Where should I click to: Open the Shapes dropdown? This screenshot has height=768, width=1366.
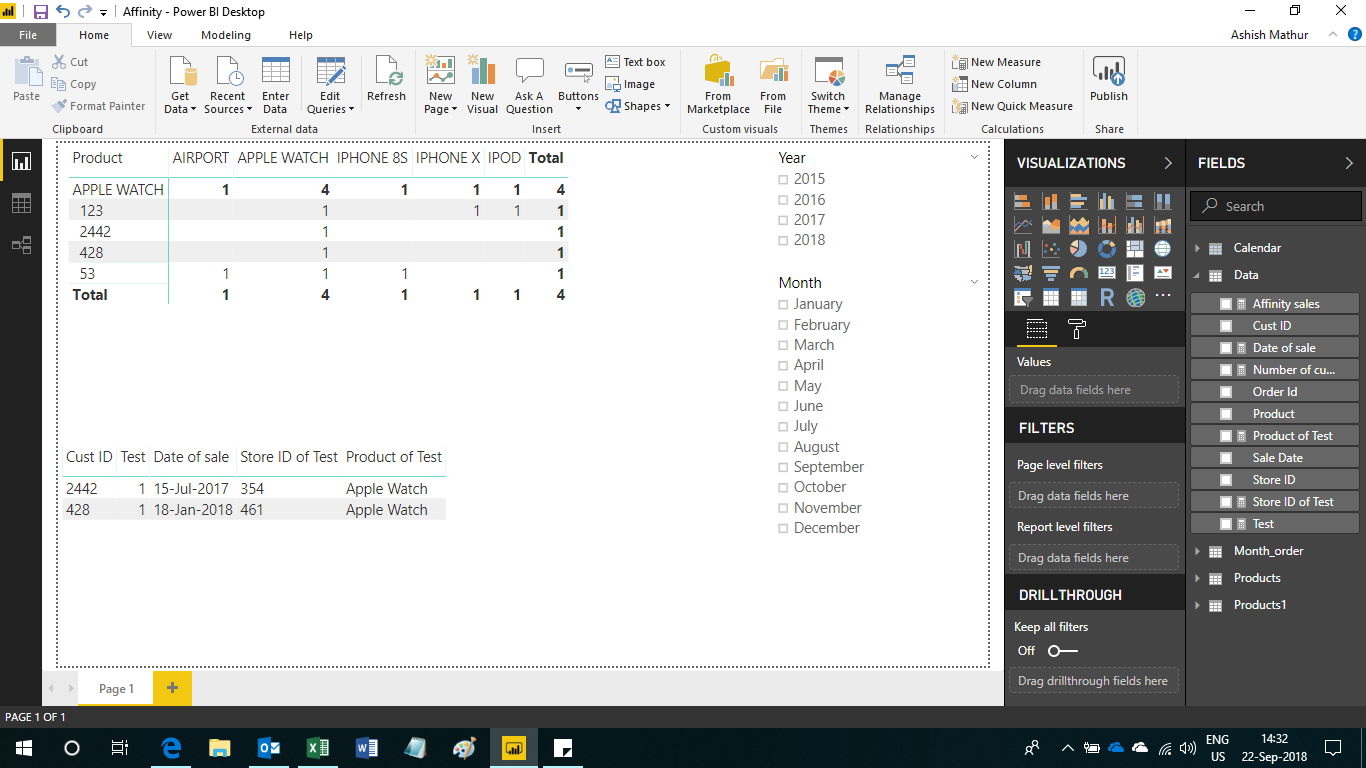coord(638,106)
